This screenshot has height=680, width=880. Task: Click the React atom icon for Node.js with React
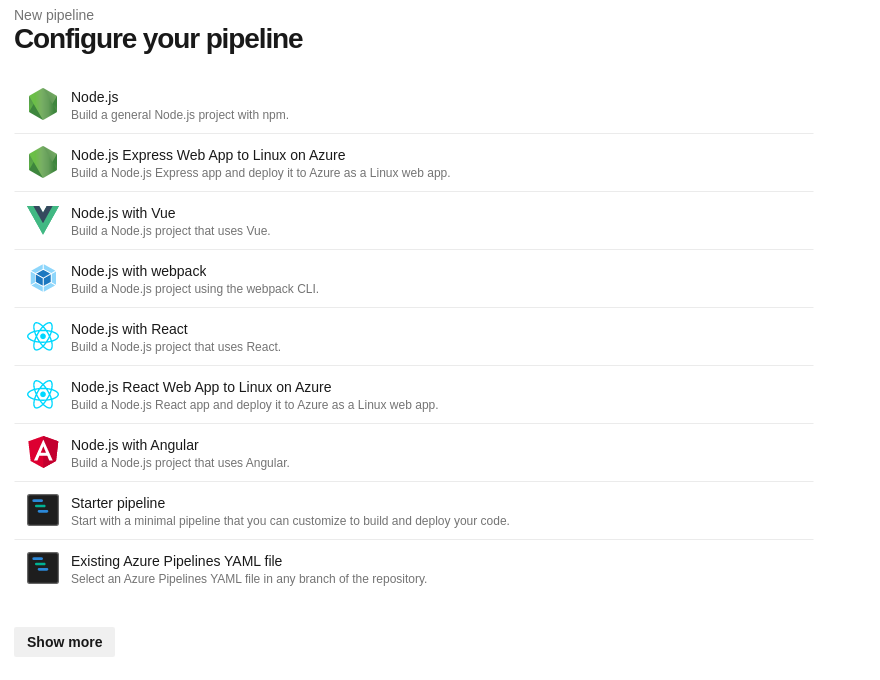point(43,336)
